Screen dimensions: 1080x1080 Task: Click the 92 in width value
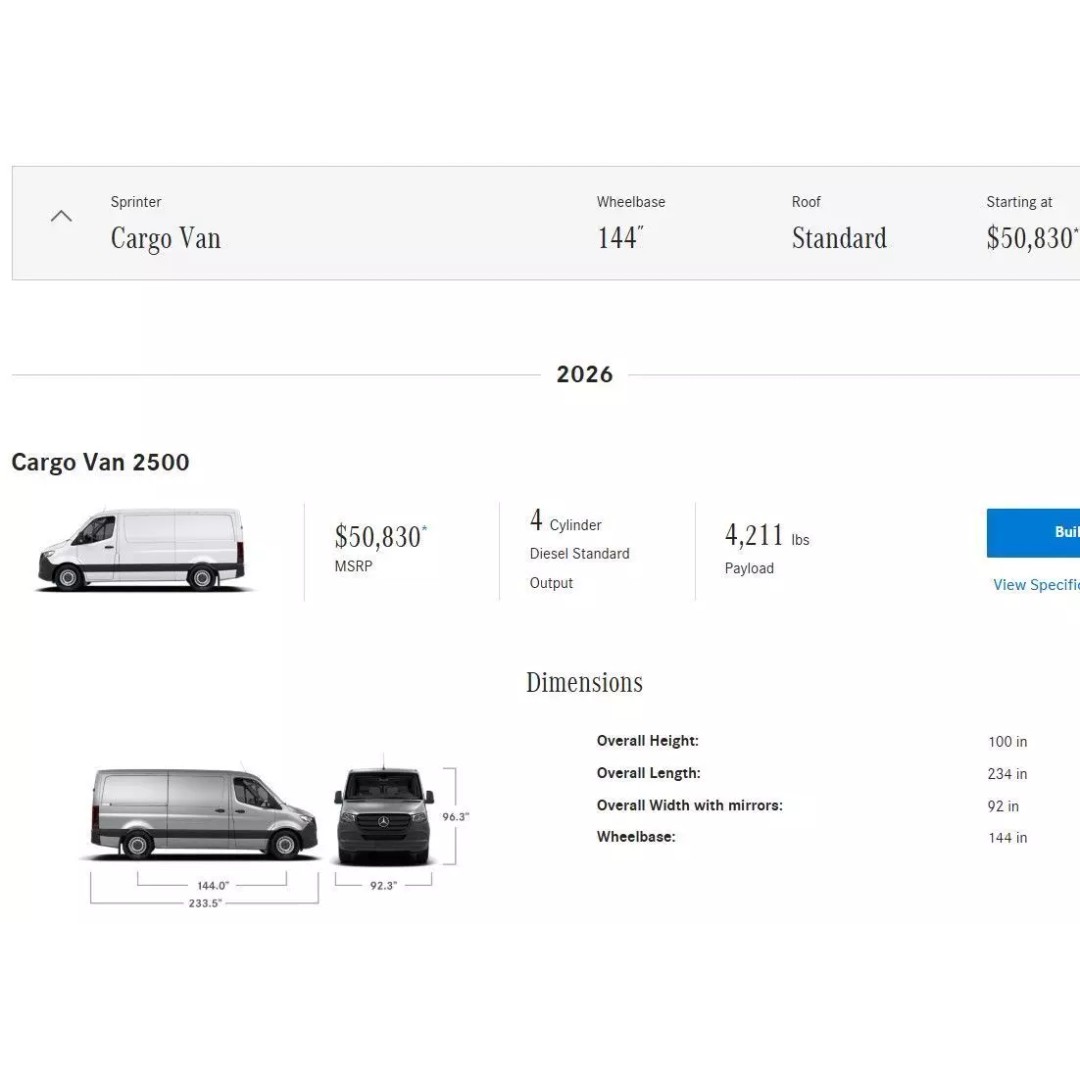click(x=1003, y=806)
